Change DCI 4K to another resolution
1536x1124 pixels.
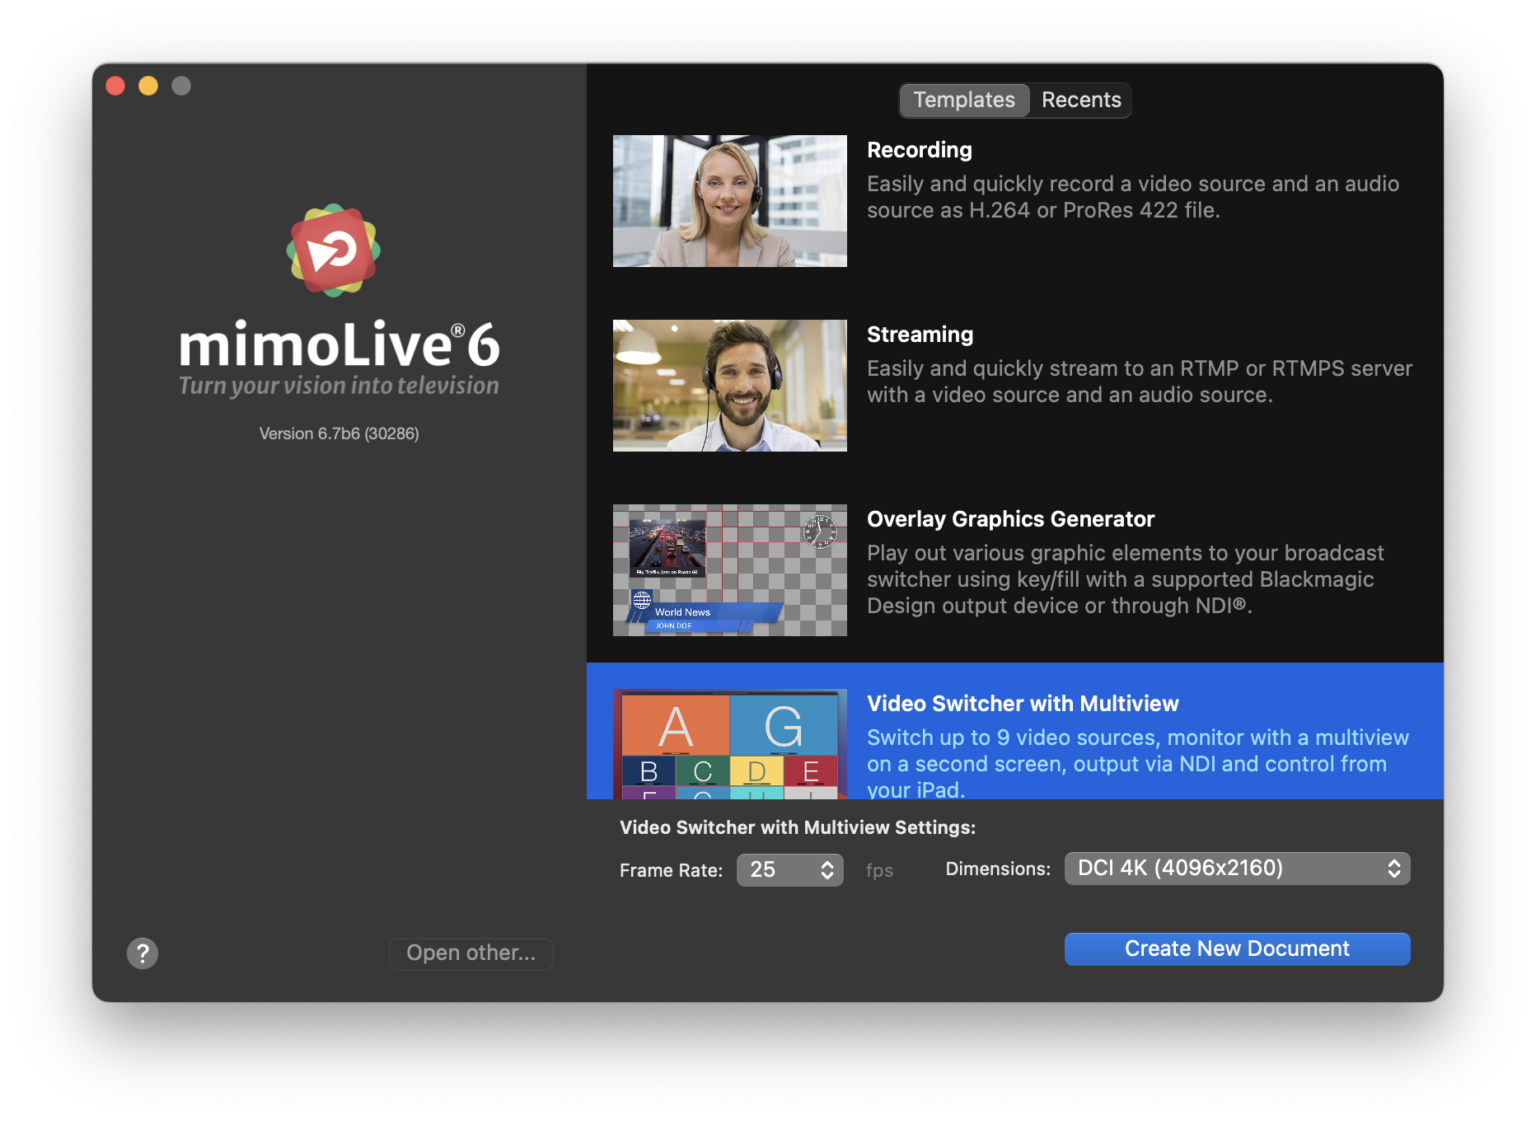click(x=1236, y=868)
